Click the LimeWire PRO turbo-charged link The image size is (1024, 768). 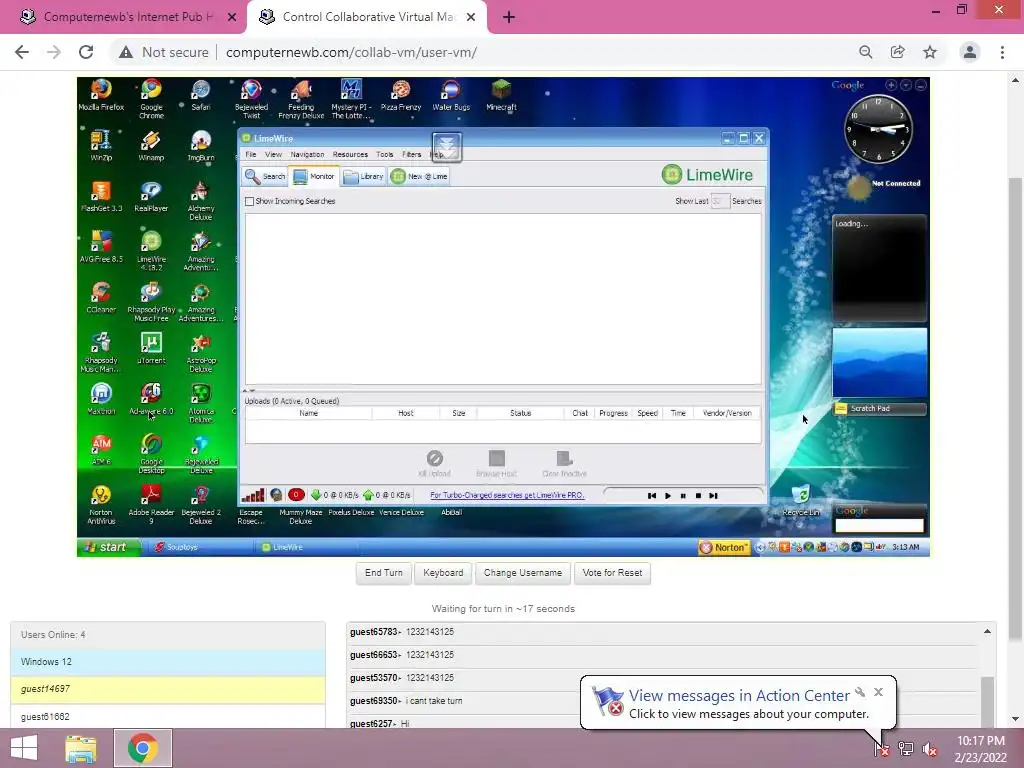tap(507, 495)
